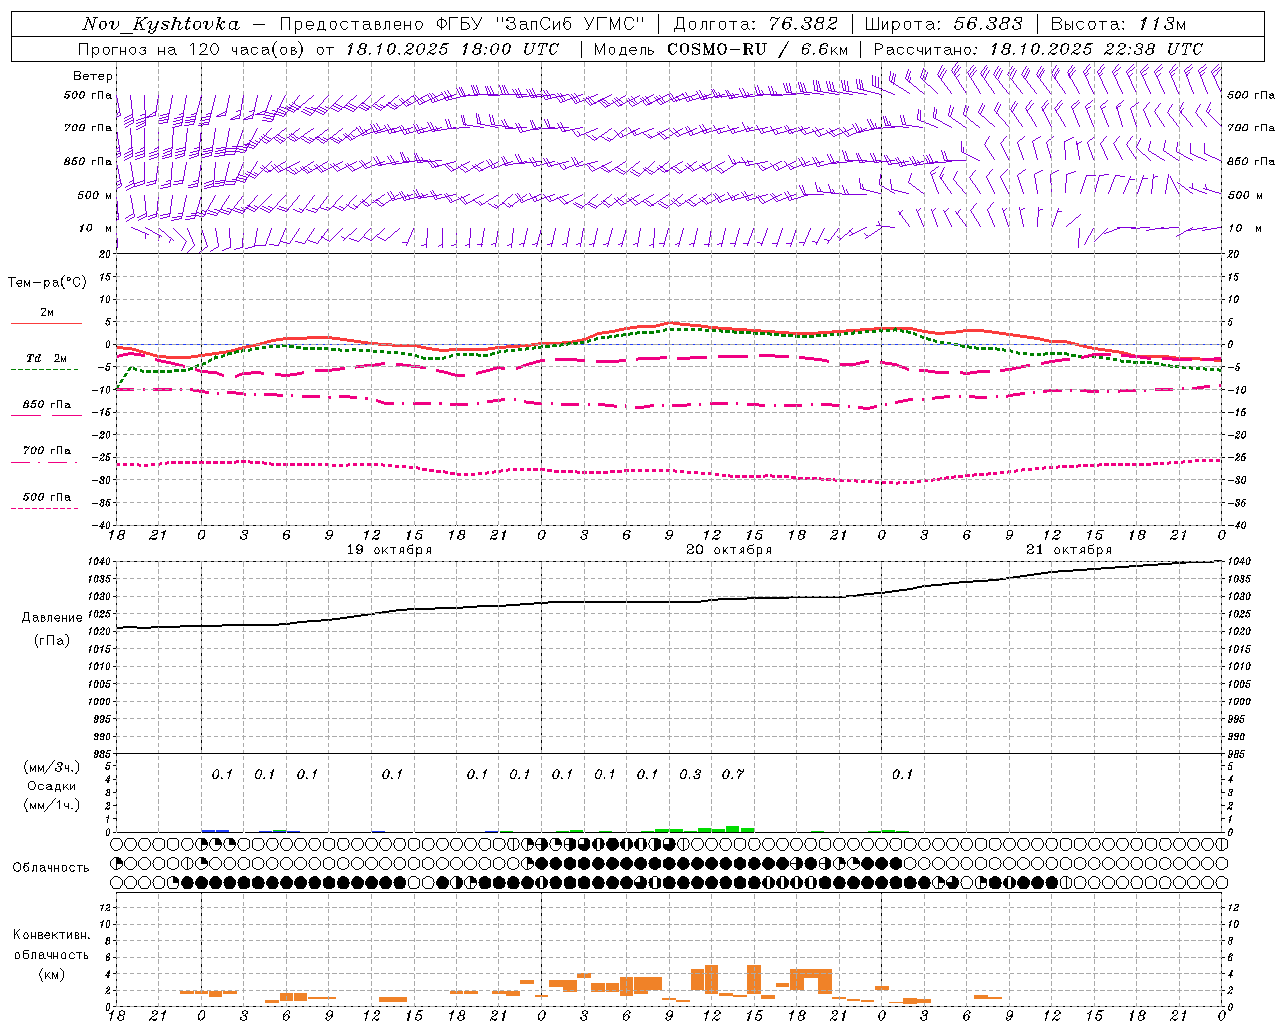This screenshot has height=1024, width=1280.
Task: Click the provider text ФГБУ "ЗапСиб УГМС"
Action: pos(541,24)
